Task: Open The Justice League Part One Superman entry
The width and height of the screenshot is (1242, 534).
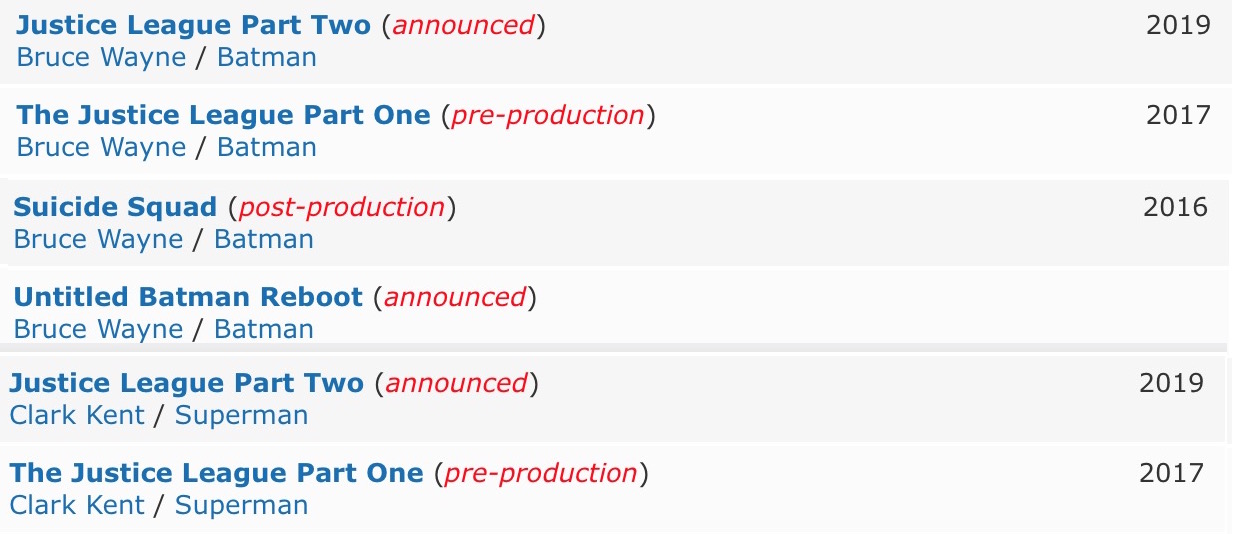Action: tap(216, 473)
